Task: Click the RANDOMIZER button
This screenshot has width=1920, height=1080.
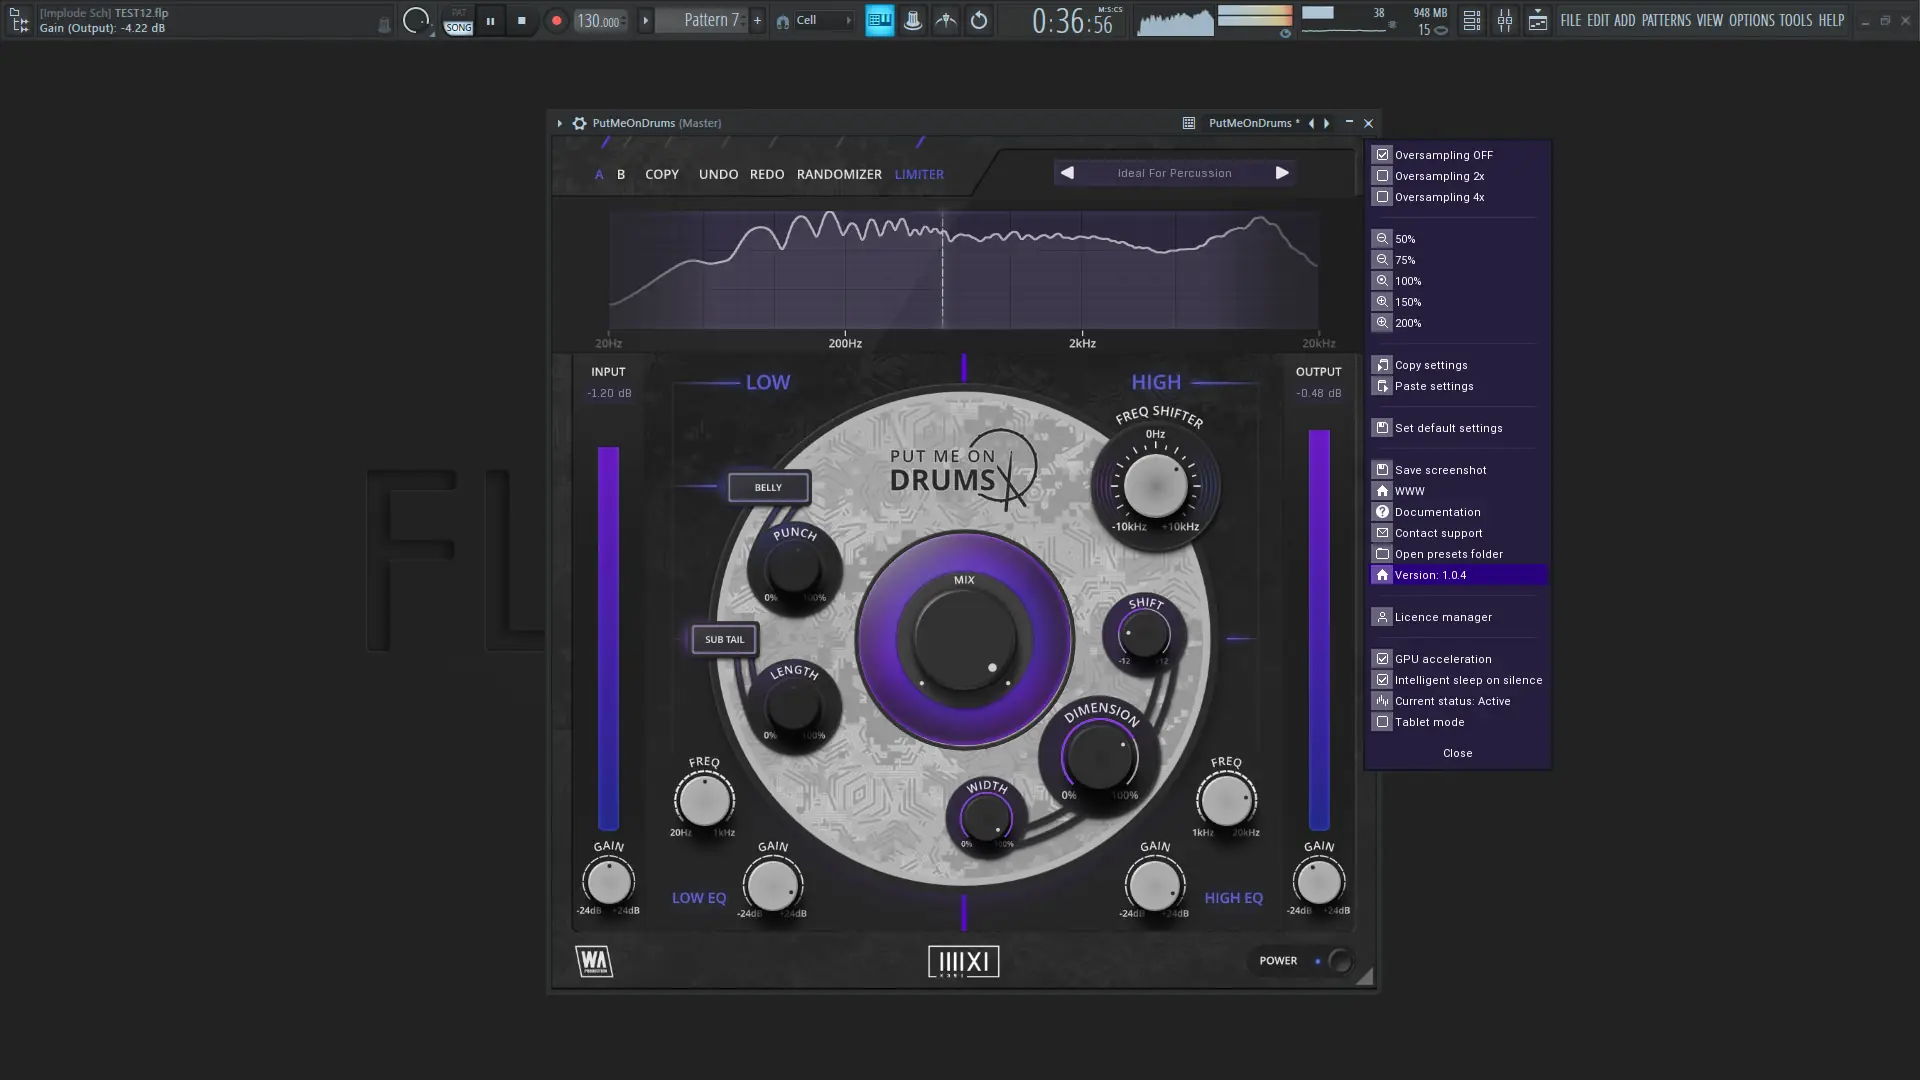Action: pyautogui.click(x=838, y=174)
